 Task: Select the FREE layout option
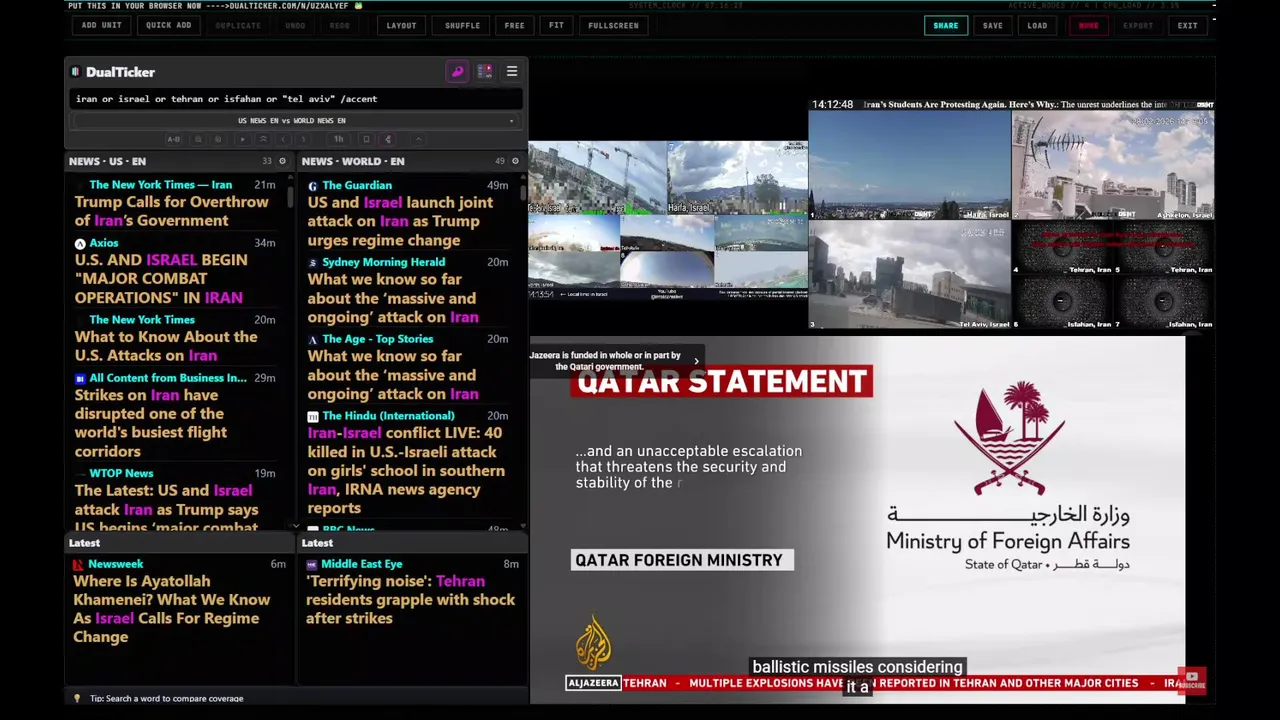point(514,25)
